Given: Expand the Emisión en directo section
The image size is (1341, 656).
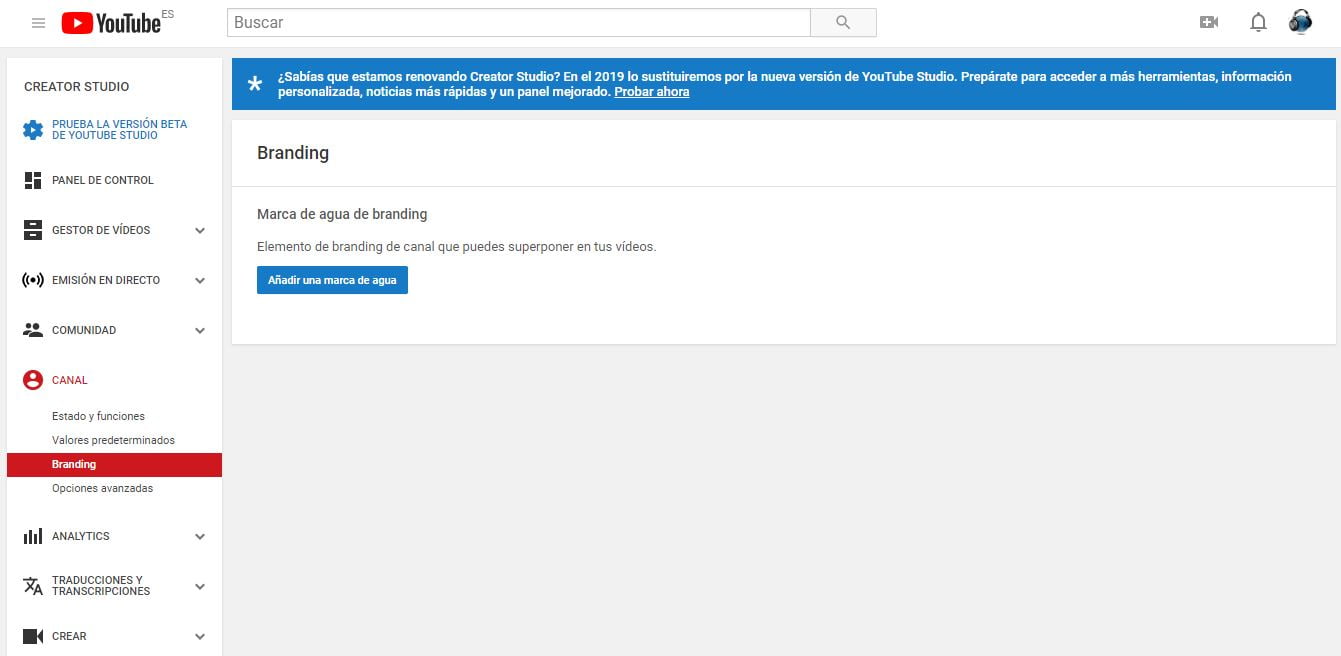Looking at the screenshot, I should 200,280.
